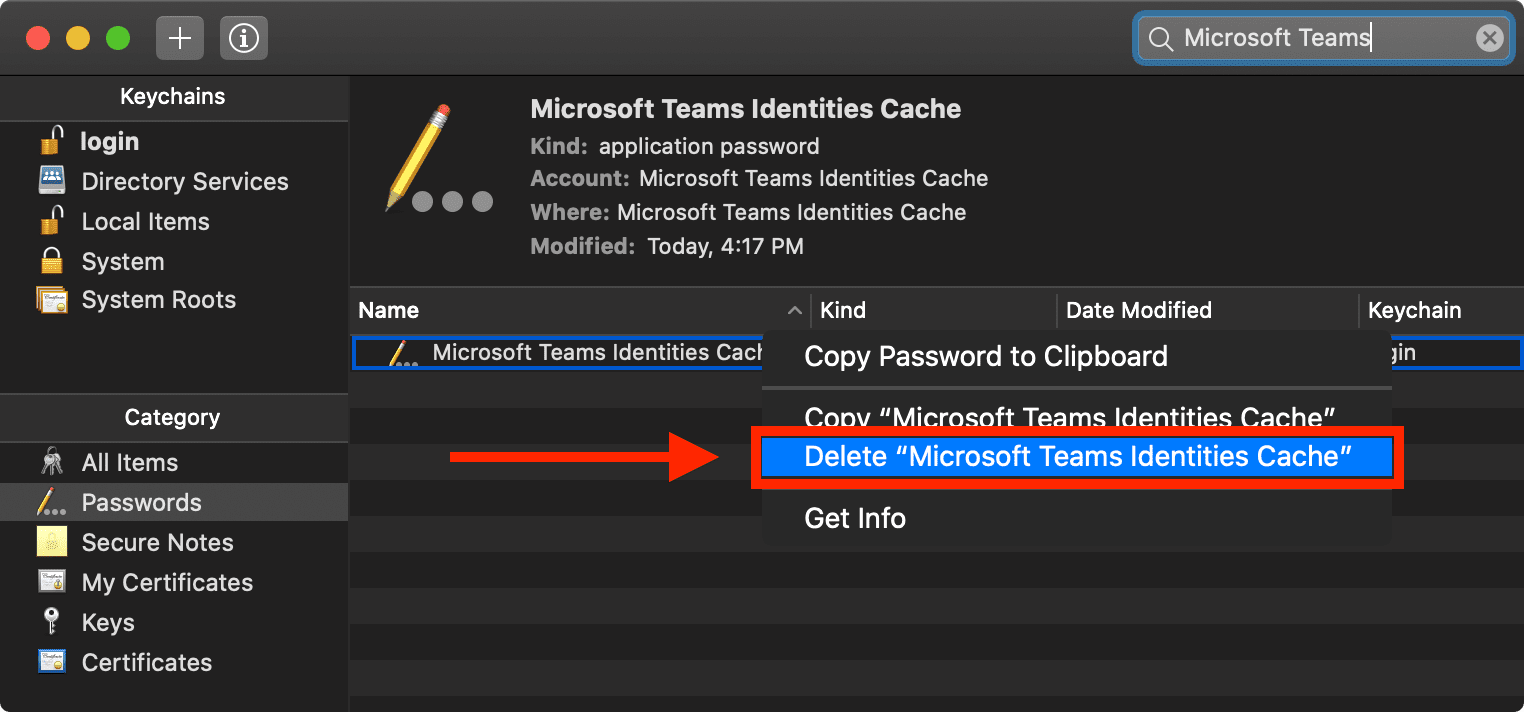Show My Certificates category
This screenshot has width=1524, height=712.
click(x=167, y=583)
